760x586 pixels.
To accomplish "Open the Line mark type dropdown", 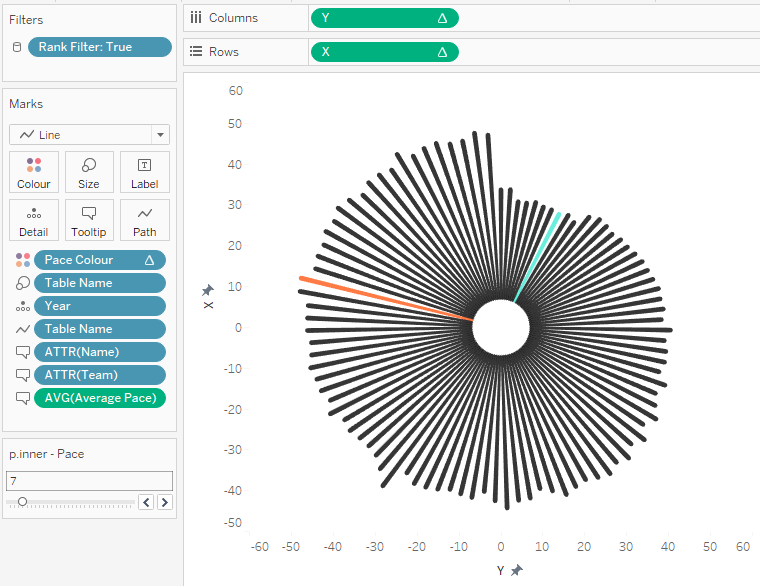I will [89, 135].
